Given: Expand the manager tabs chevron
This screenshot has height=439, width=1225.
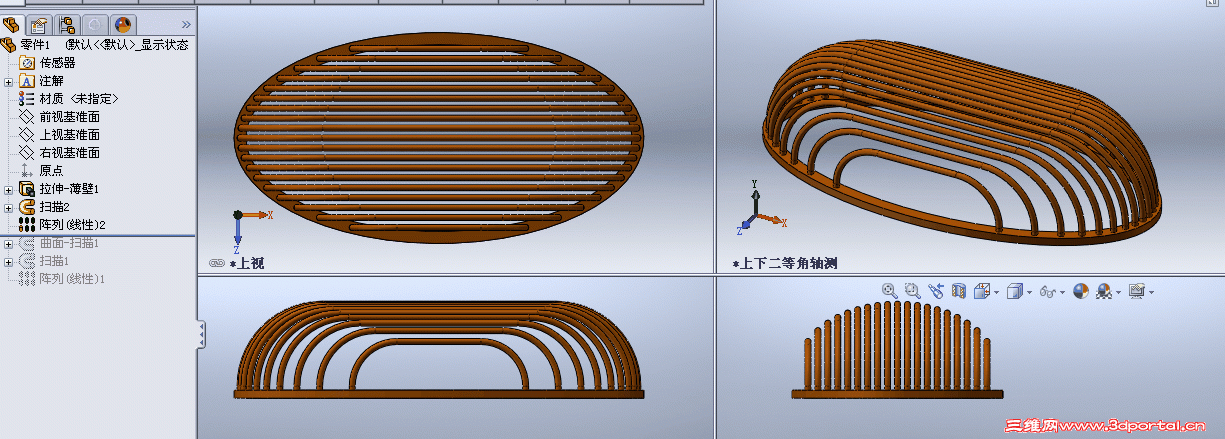Looking at the screenshot, I should click(186, 24).
